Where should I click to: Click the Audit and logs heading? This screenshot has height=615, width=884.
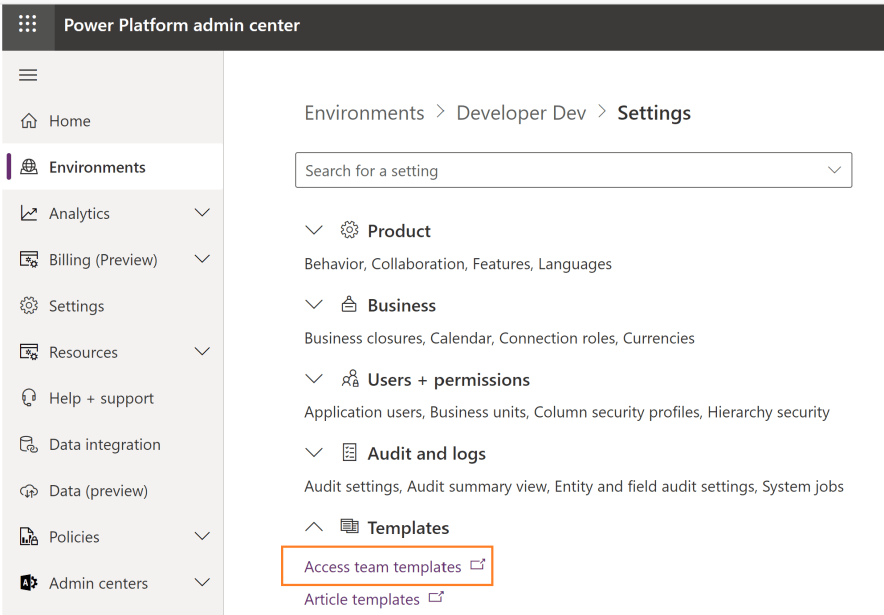pyautogui.click(x=427, y=454)
